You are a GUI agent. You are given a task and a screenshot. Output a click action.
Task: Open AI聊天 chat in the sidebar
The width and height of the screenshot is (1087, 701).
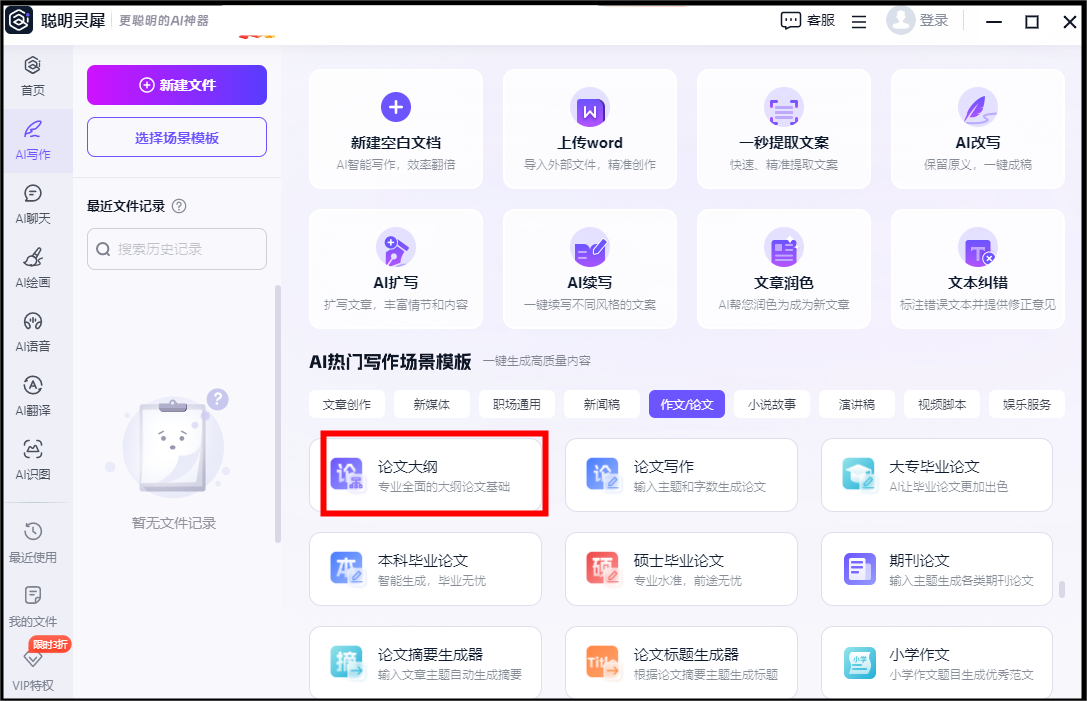tap(33, 203)
